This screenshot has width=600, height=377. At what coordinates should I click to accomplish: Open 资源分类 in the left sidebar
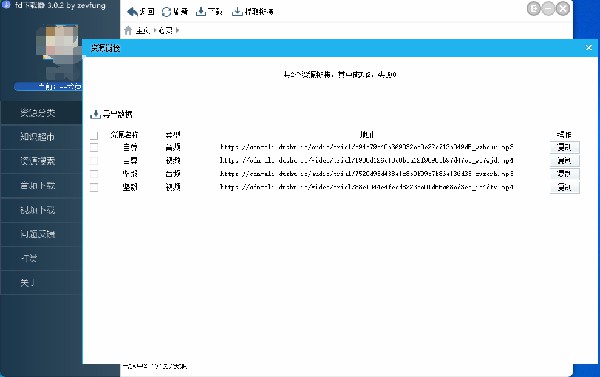[41, 113]
